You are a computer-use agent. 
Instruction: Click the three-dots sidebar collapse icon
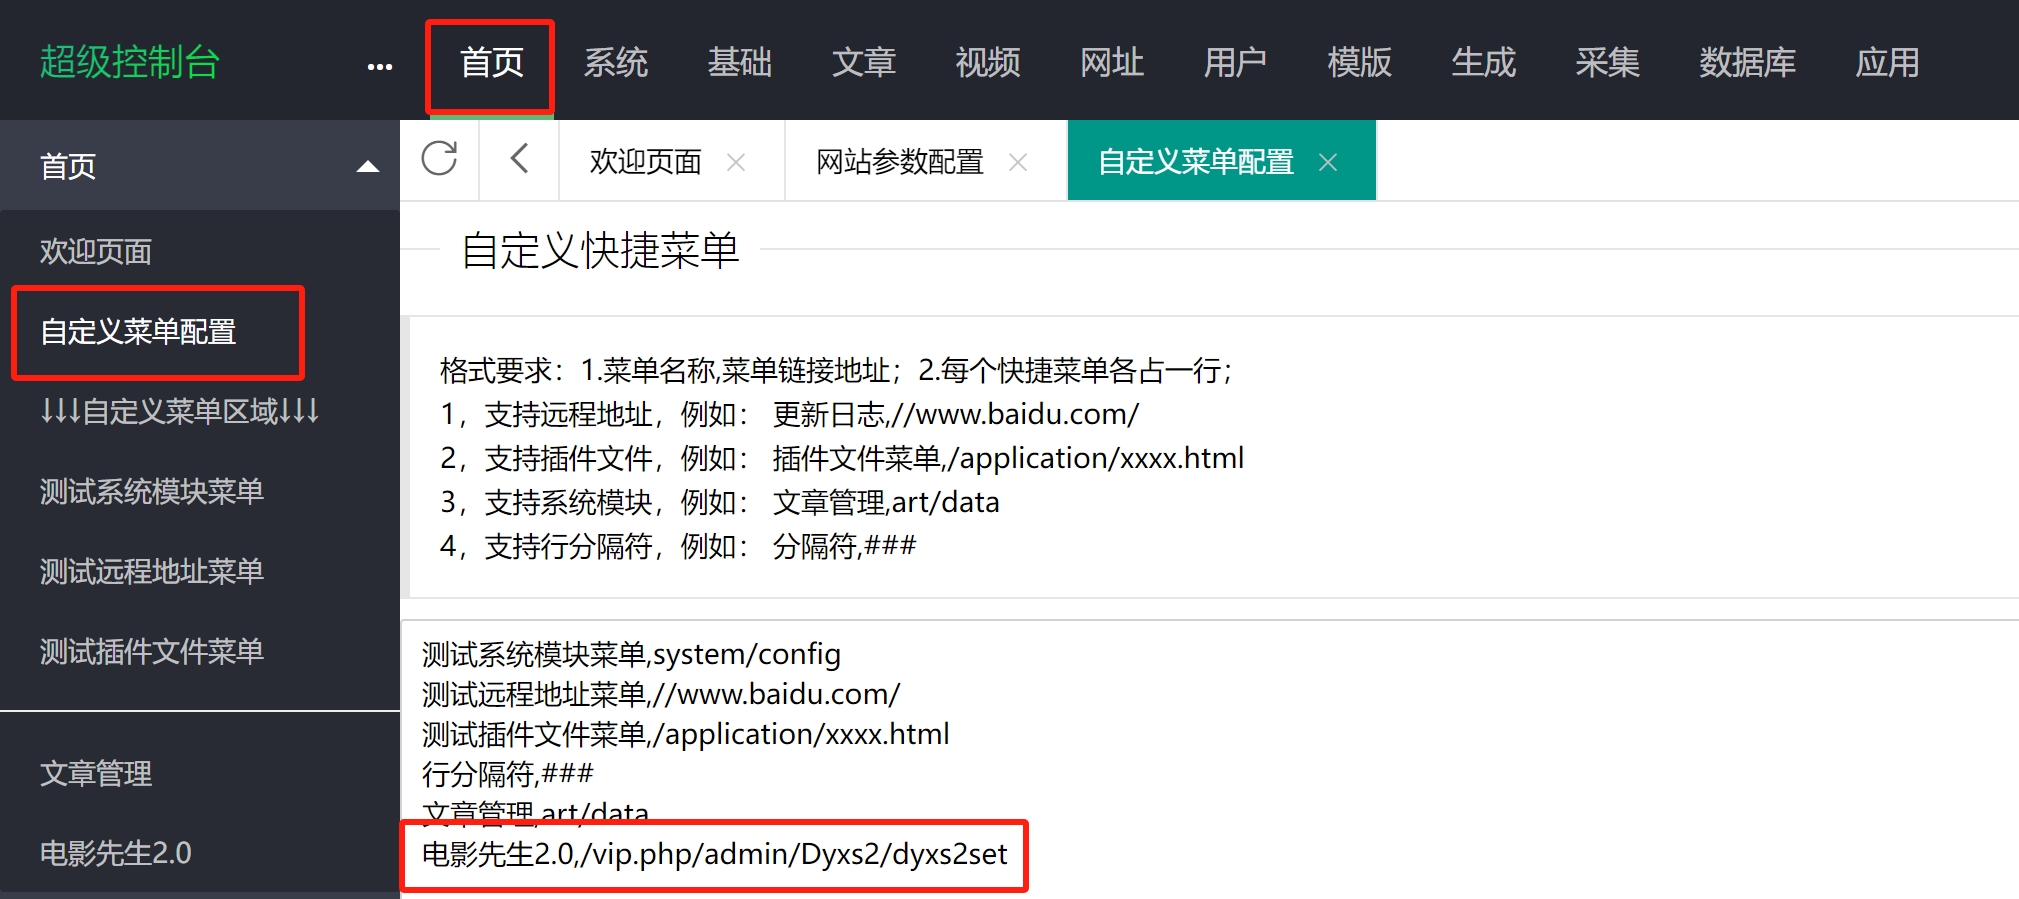[x=380, y=66]
